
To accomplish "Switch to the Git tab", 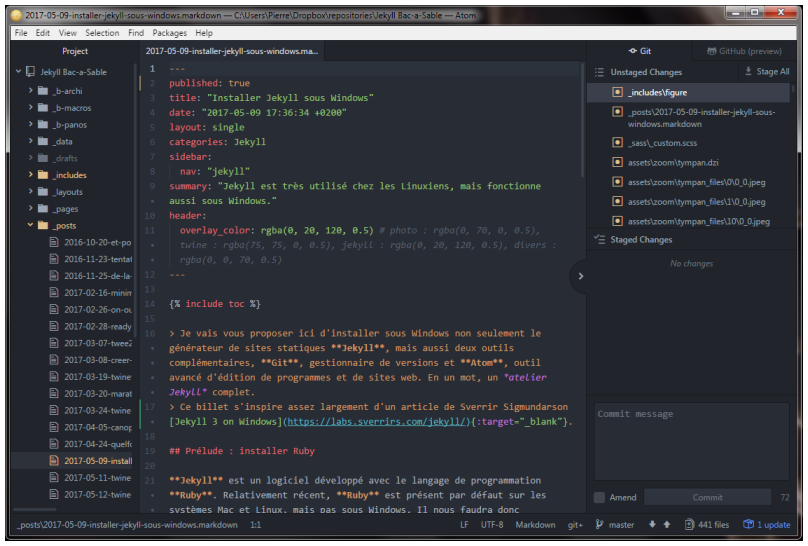I will click(639, 51).
